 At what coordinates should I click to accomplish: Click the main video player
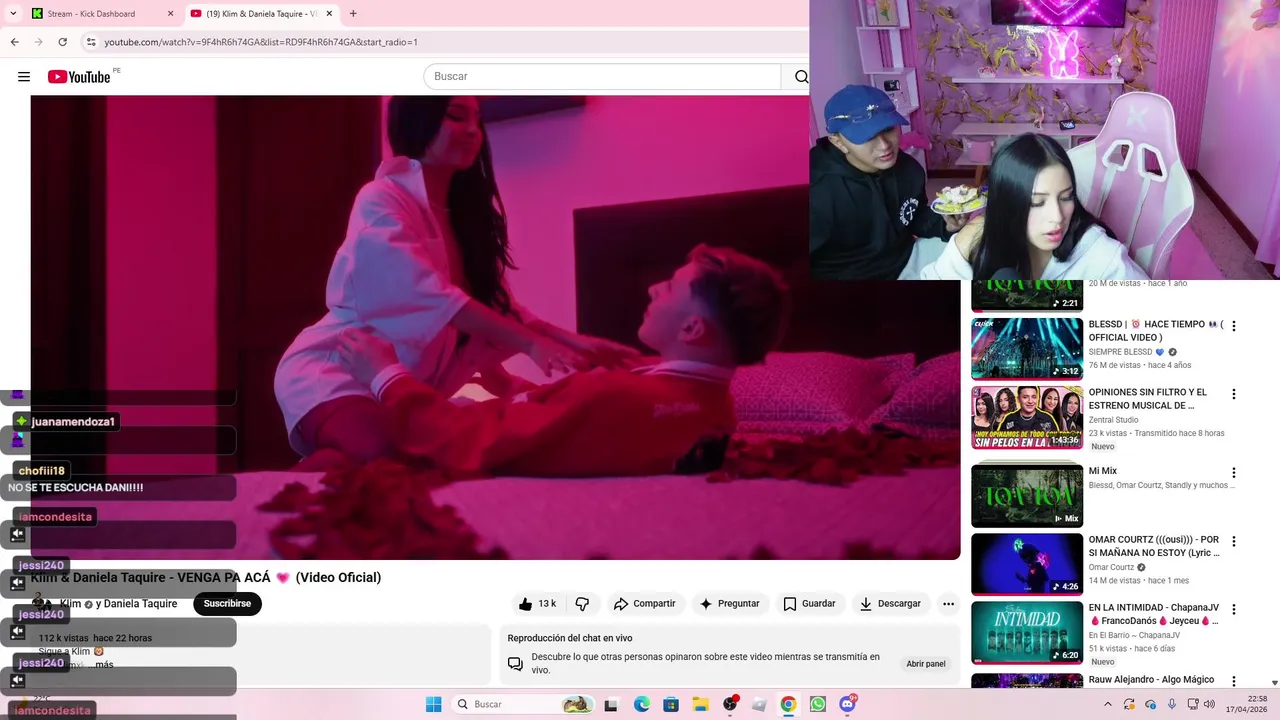(x=495, y=327)
